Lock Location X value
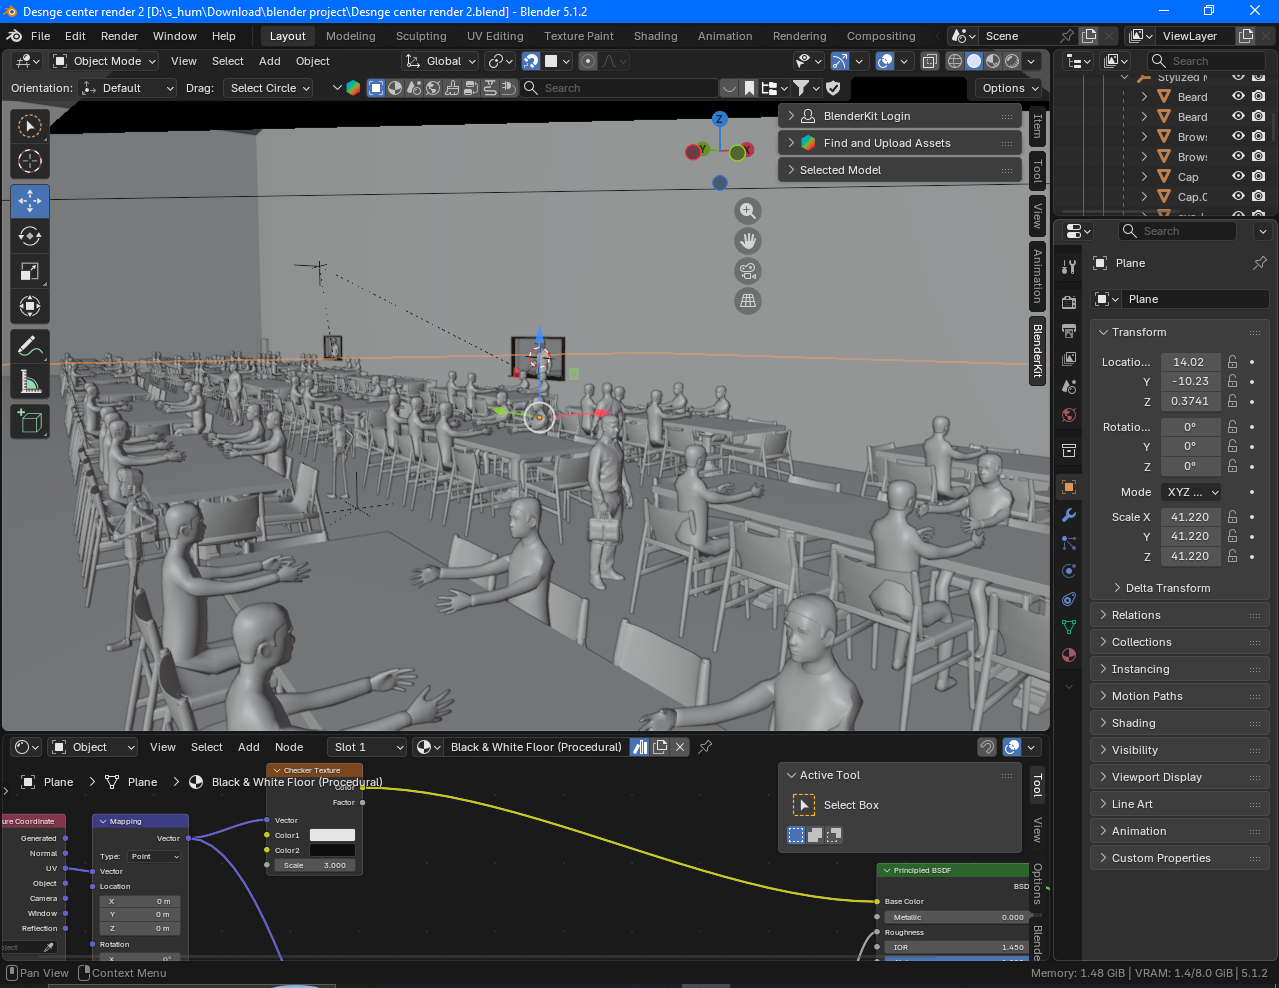 point(1232,362)
